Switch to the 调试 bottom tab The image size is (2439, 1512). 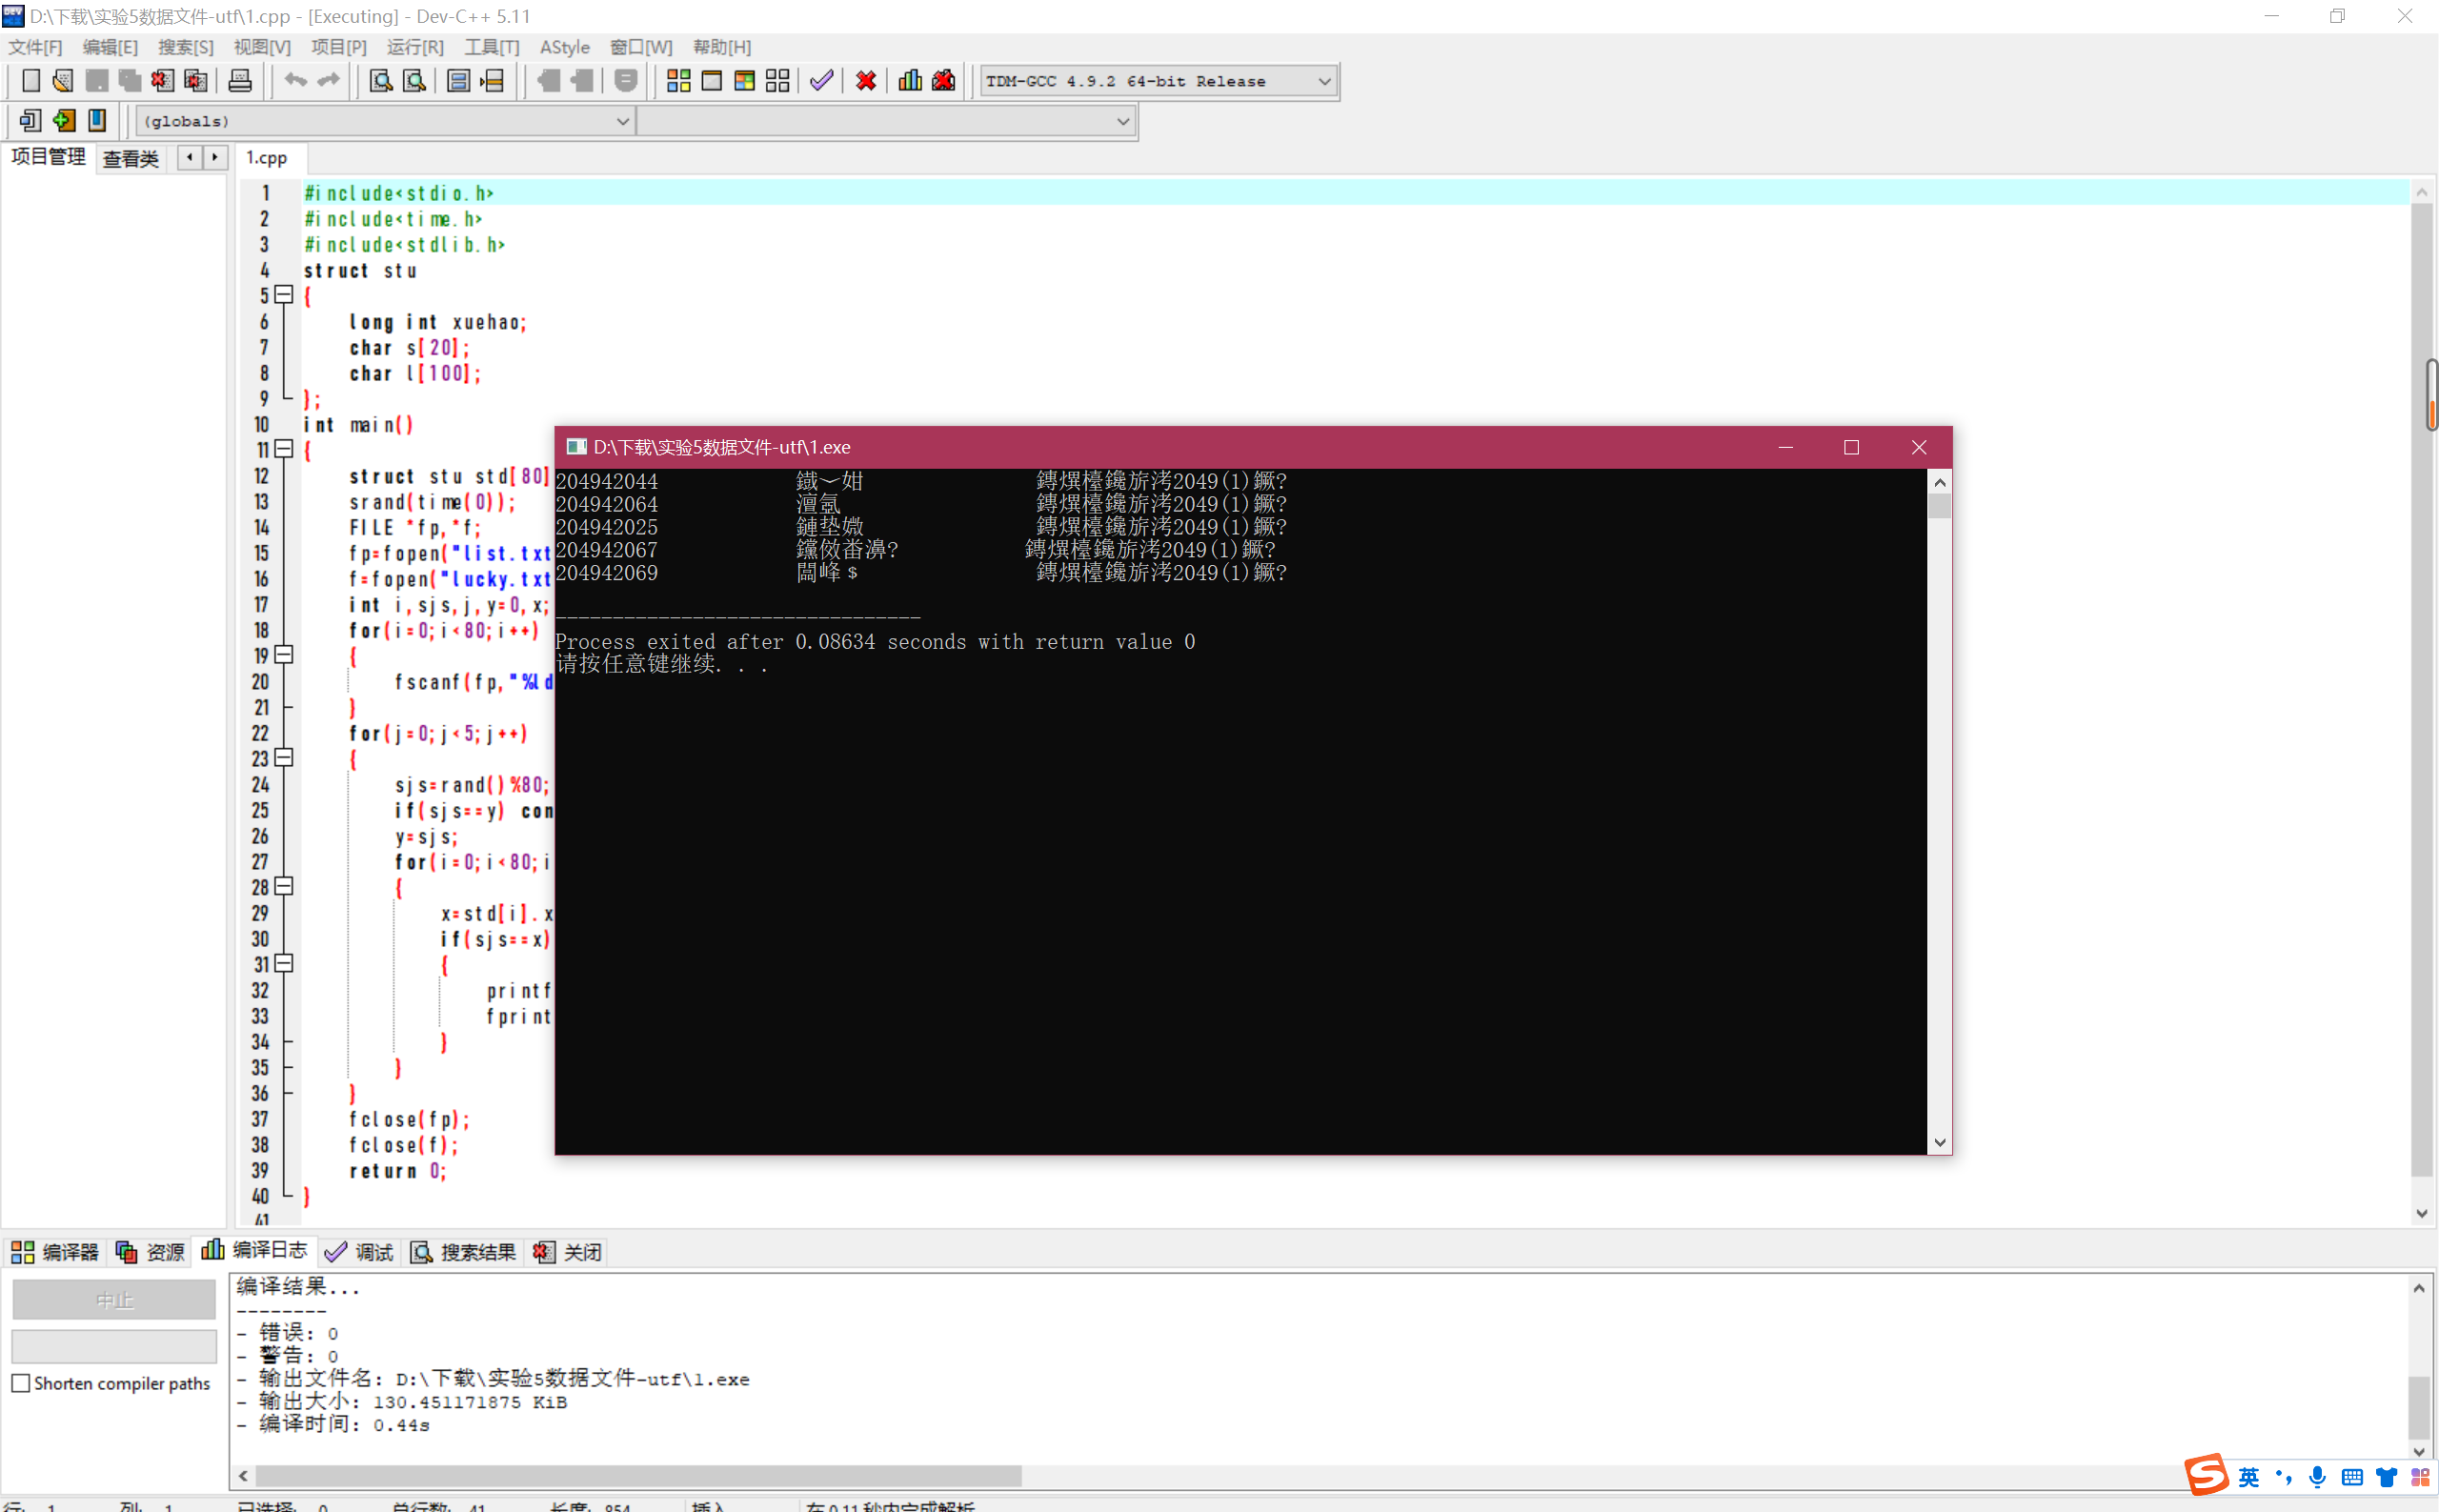pyautogui.click(x=361, y=1252)
